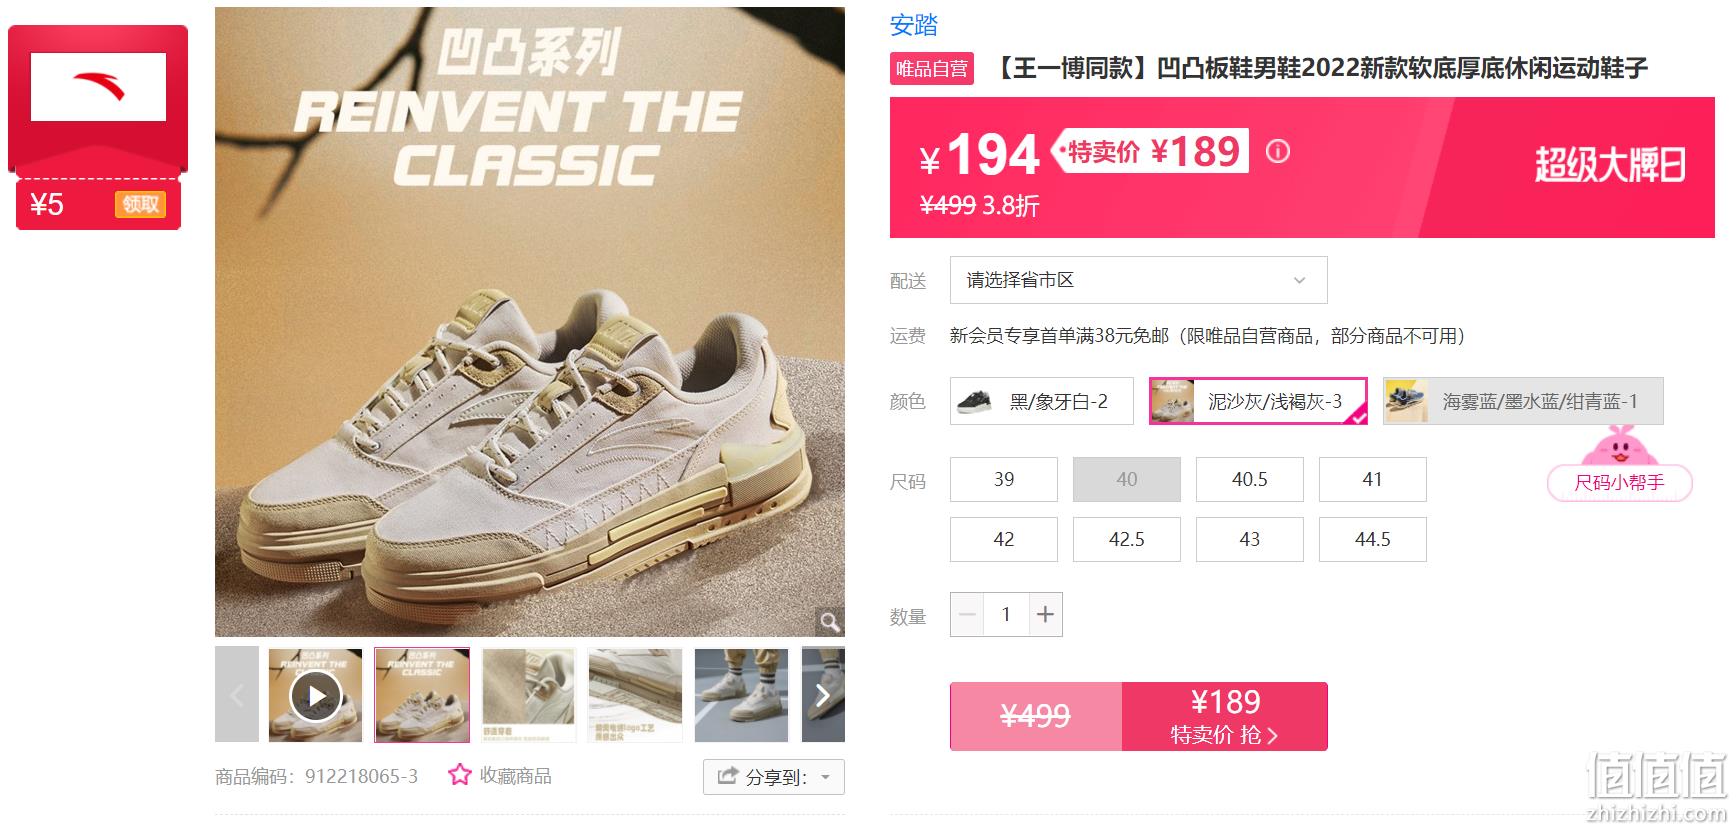Select color 海雾蓝/墨水蓝/绀青蓝-1
The image size is (1736, 831).
1523,401
